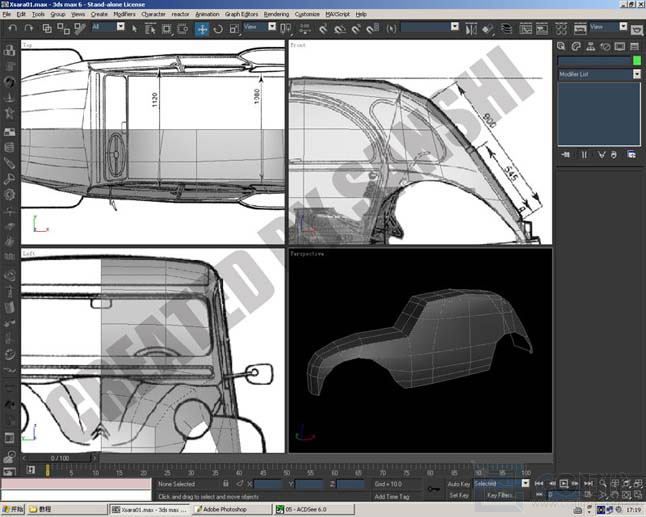Open the Customize menu
The width and height of the screenshot is (646, 517).
point(307,14)
